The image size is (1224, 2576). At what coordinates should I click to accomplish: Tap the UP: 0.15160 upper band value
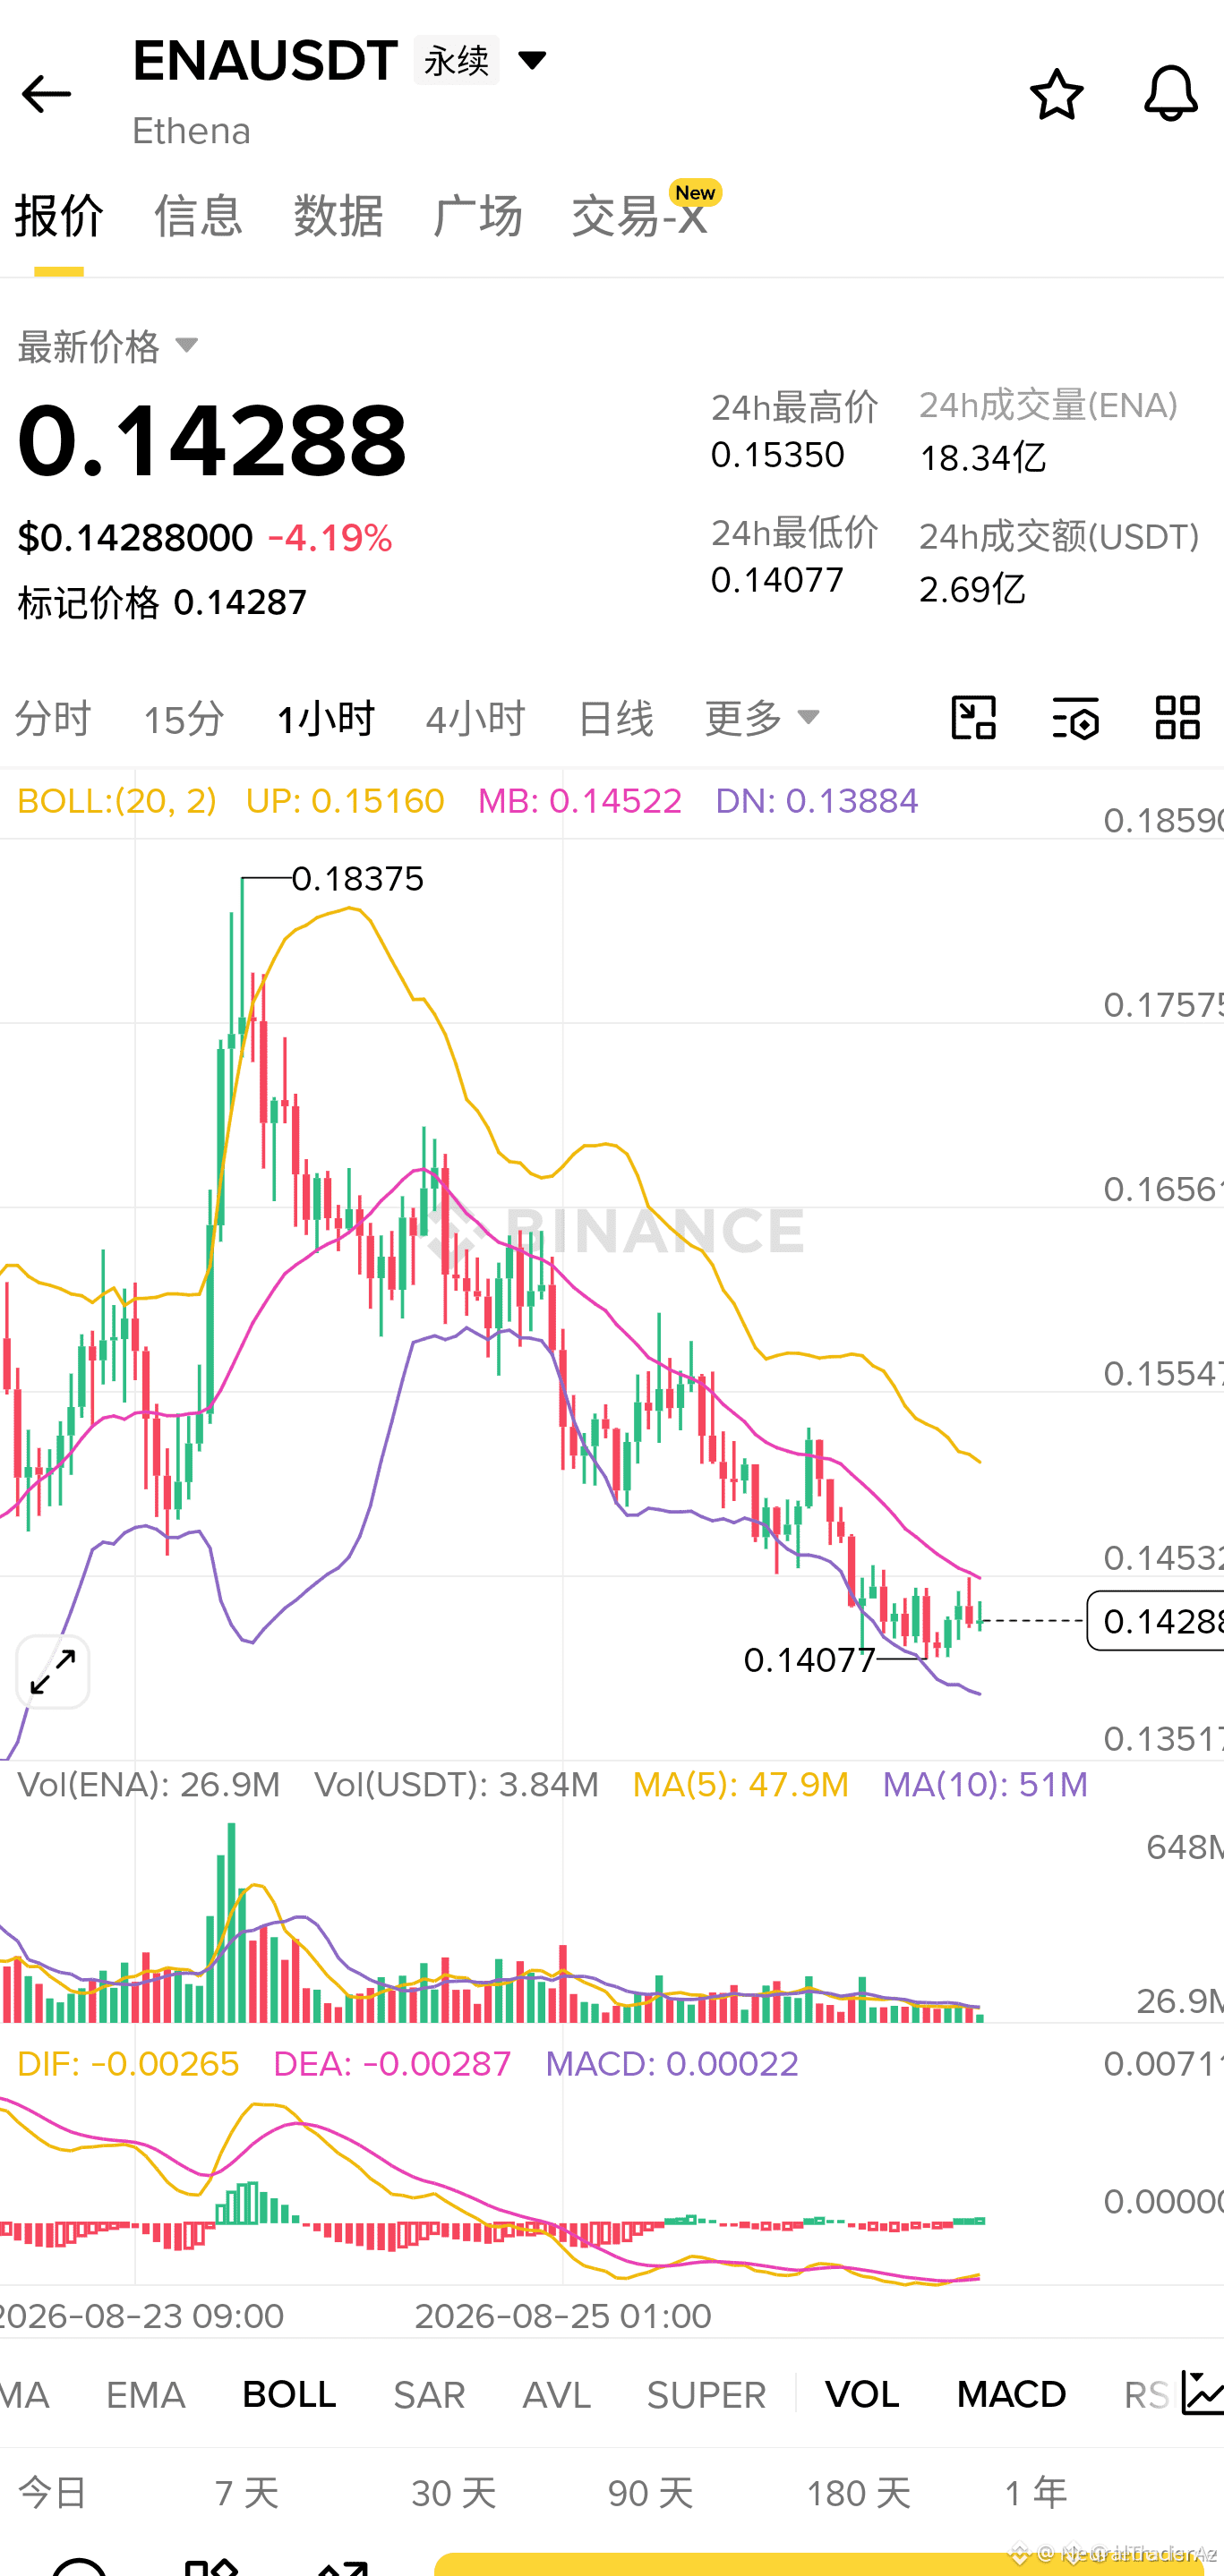coord(345,801)
